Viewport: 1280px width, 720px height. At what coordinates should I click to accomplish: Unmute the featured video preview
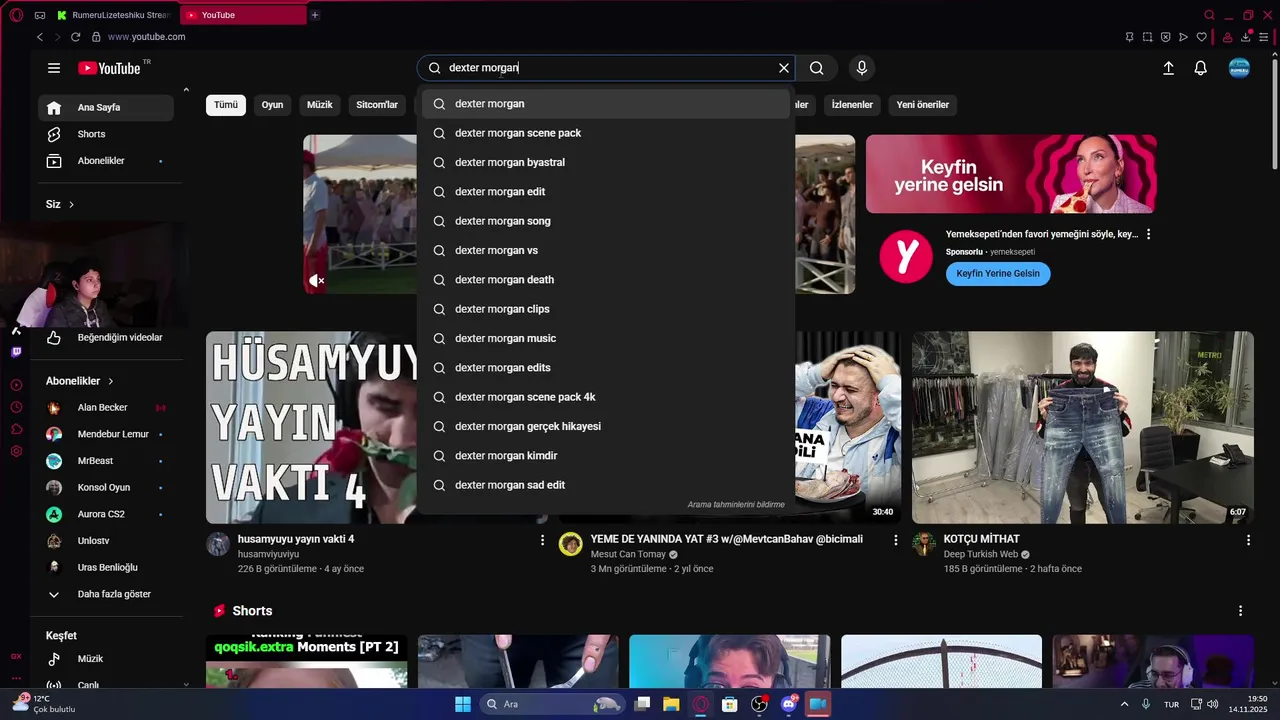[316, 281]
